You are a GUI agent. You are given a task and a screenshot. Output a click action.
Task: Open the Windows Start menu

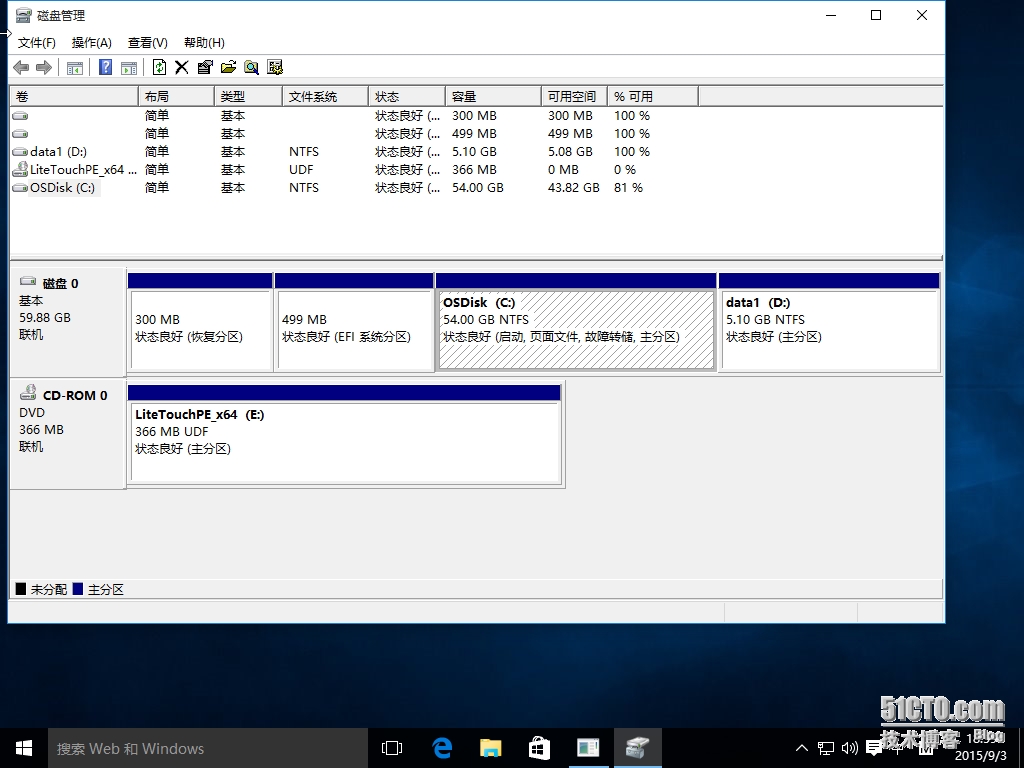click(24, 748)
